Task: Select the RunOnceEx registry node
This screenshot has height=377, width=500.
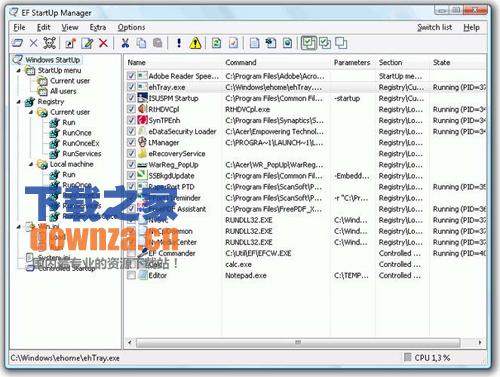Action: pos(81,143)
